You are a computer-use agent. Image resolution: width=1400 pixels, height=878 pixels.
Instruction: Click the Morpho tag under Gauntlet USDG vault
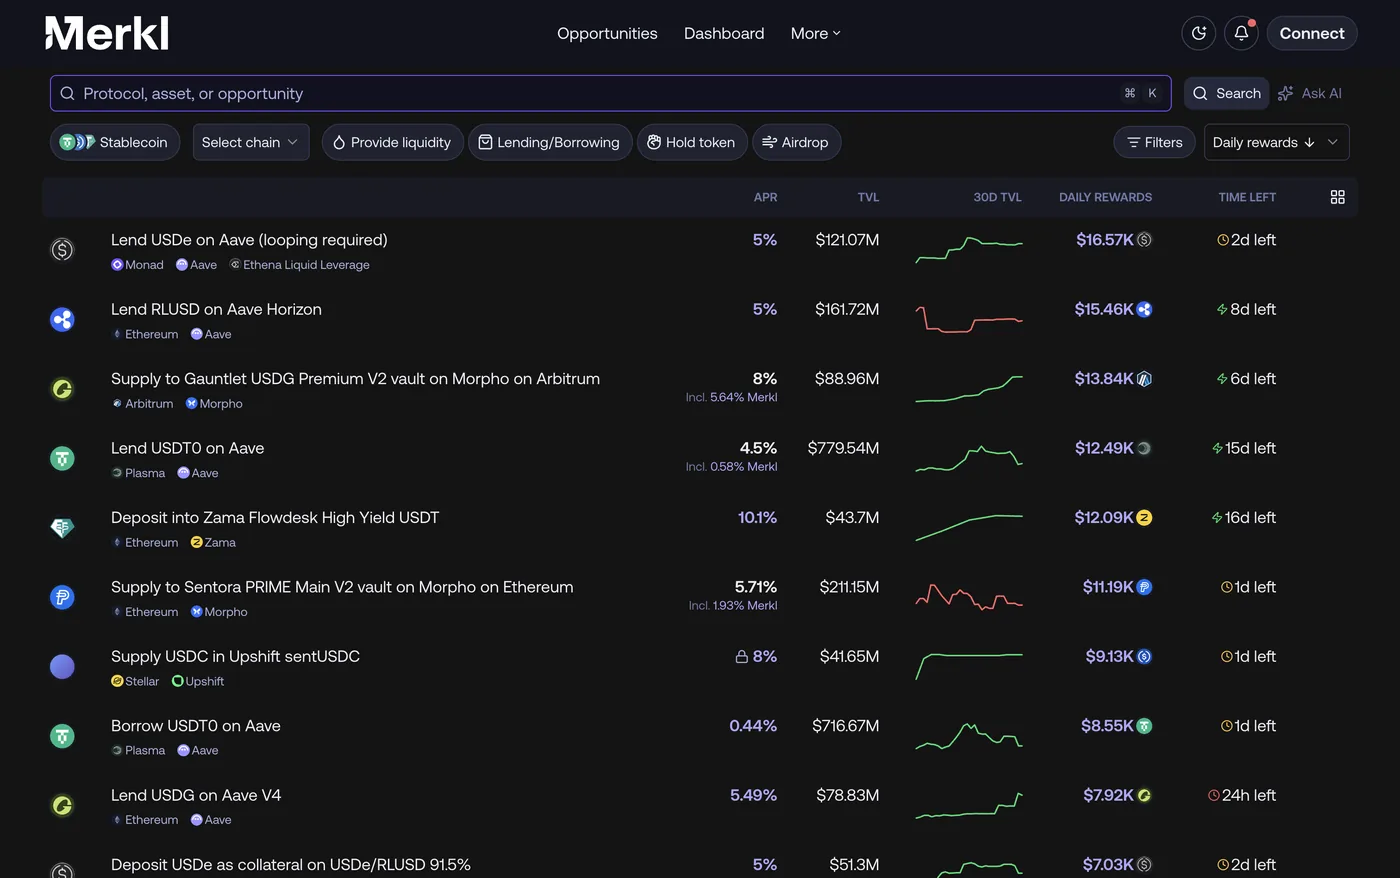(x=214, y=404)
